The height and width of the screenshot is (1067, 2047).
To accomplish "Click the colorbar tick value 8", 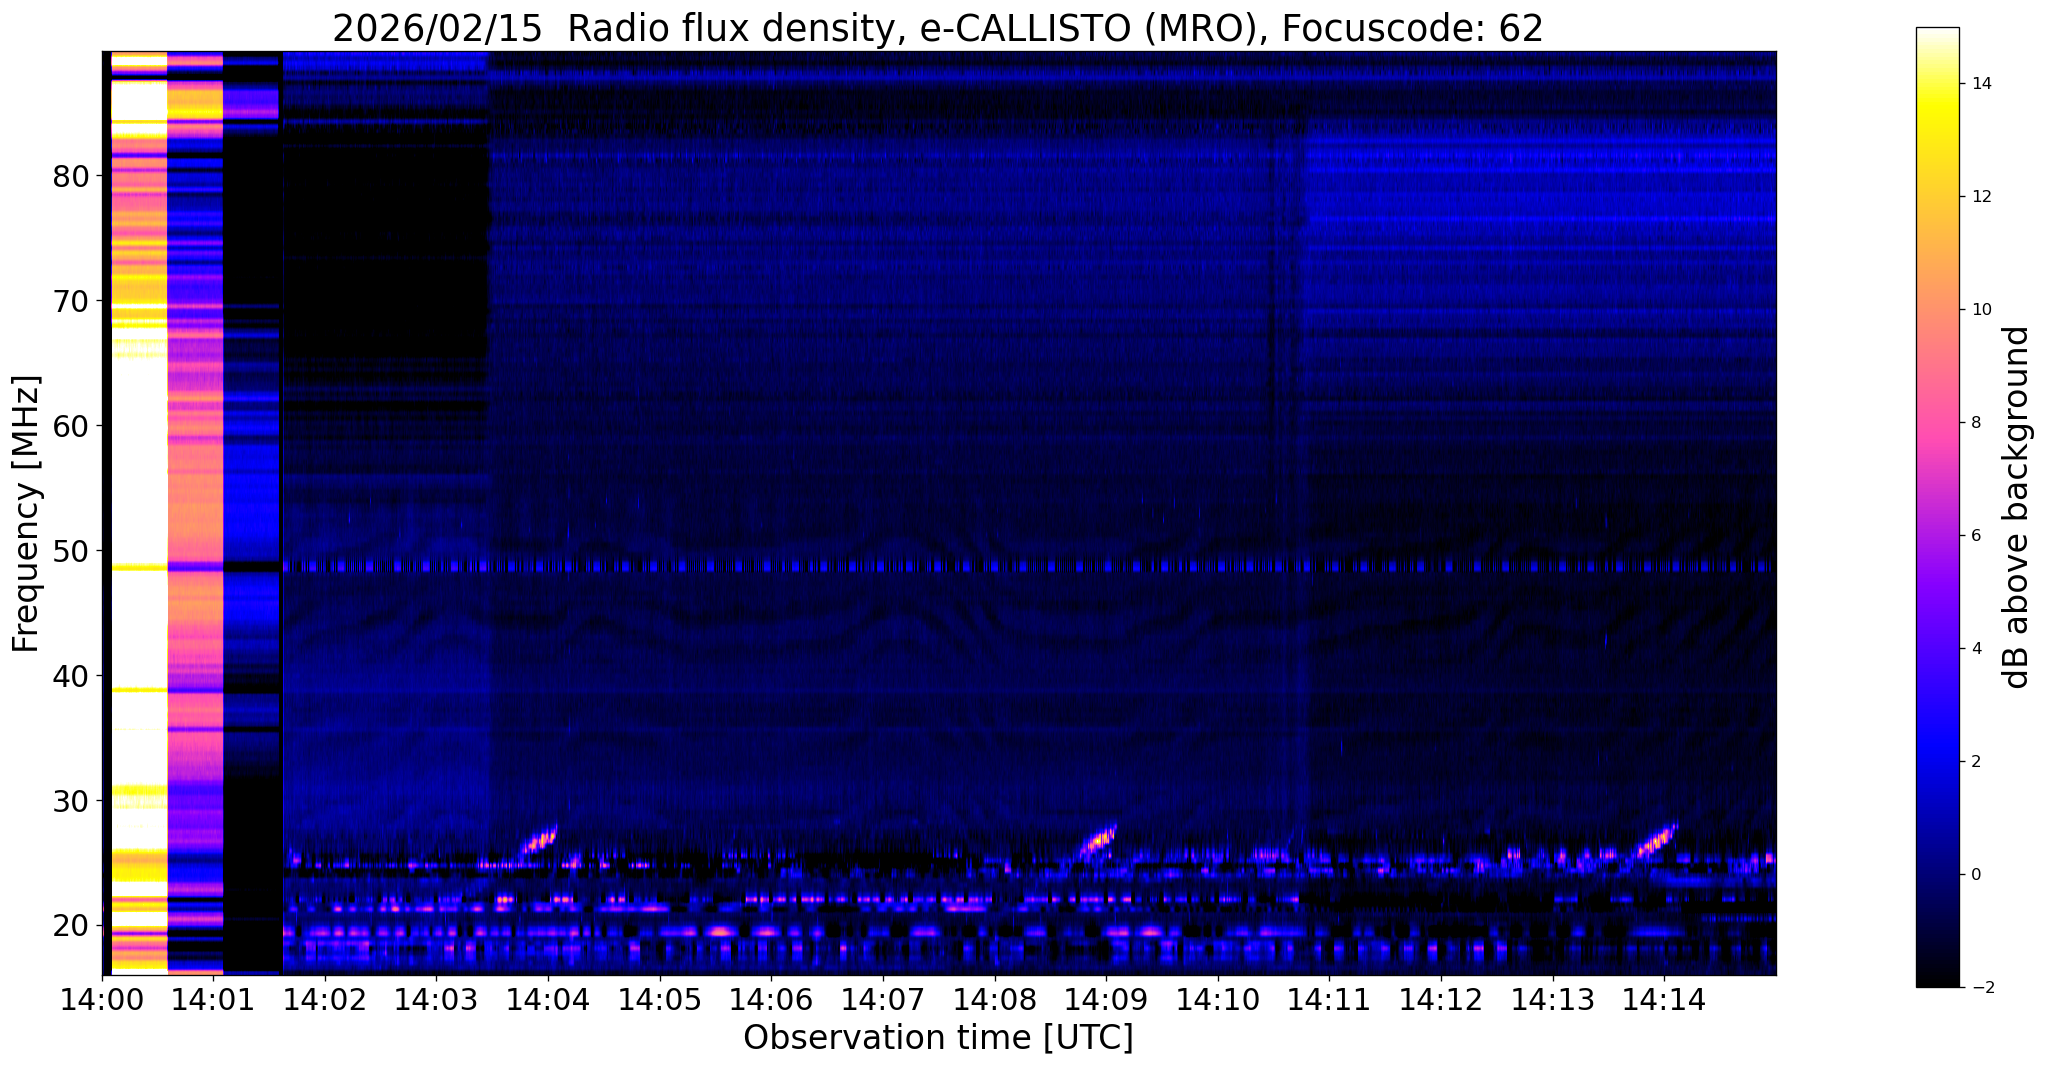I will tap(1975, 423).
